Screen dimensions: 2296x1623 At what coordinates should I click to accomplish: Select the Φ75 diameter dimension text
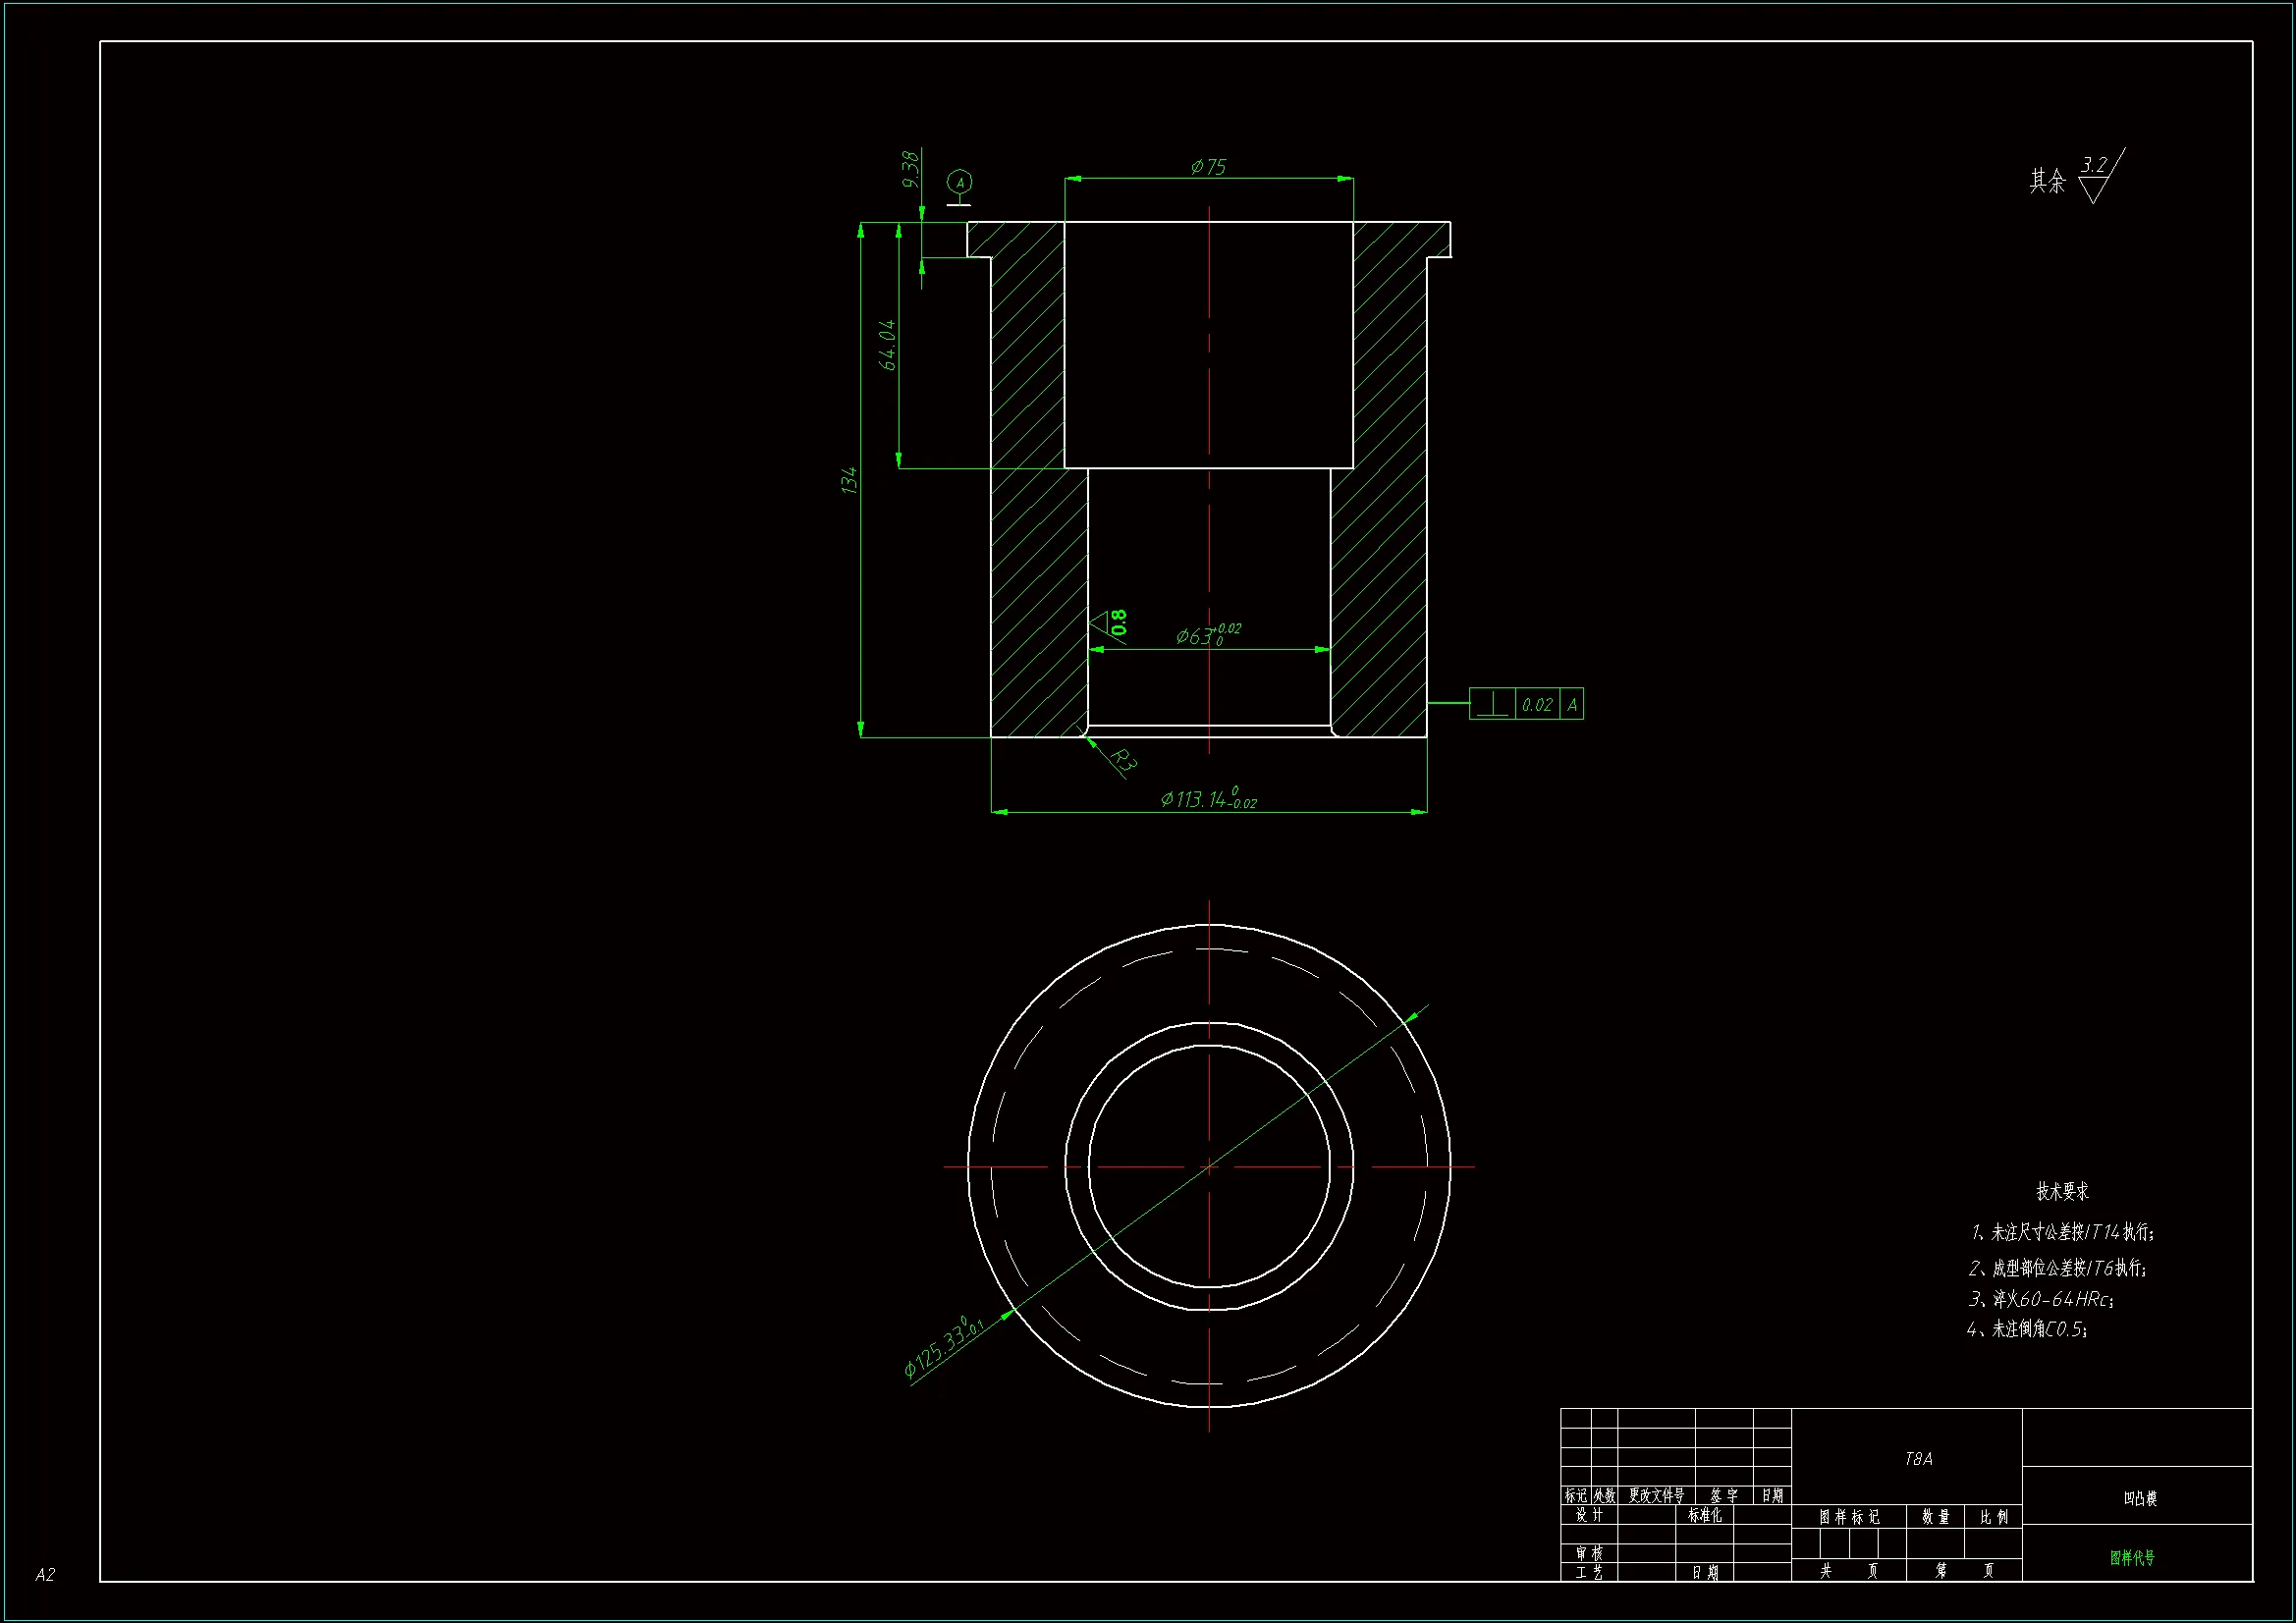pos(1208,167)
